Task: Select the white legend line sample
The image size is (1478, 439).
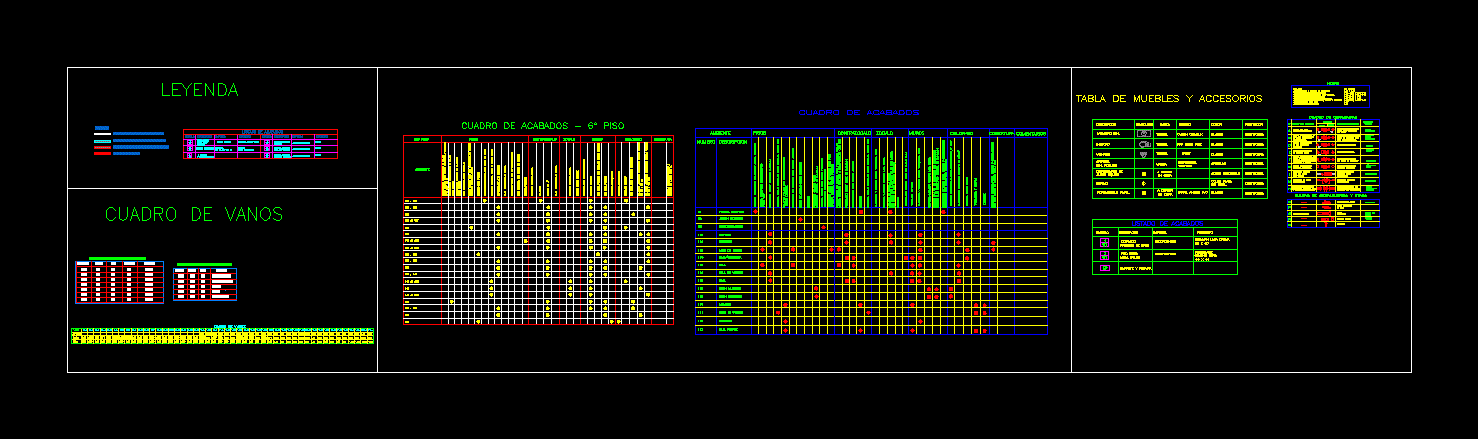Action: (x=102, y=134)
